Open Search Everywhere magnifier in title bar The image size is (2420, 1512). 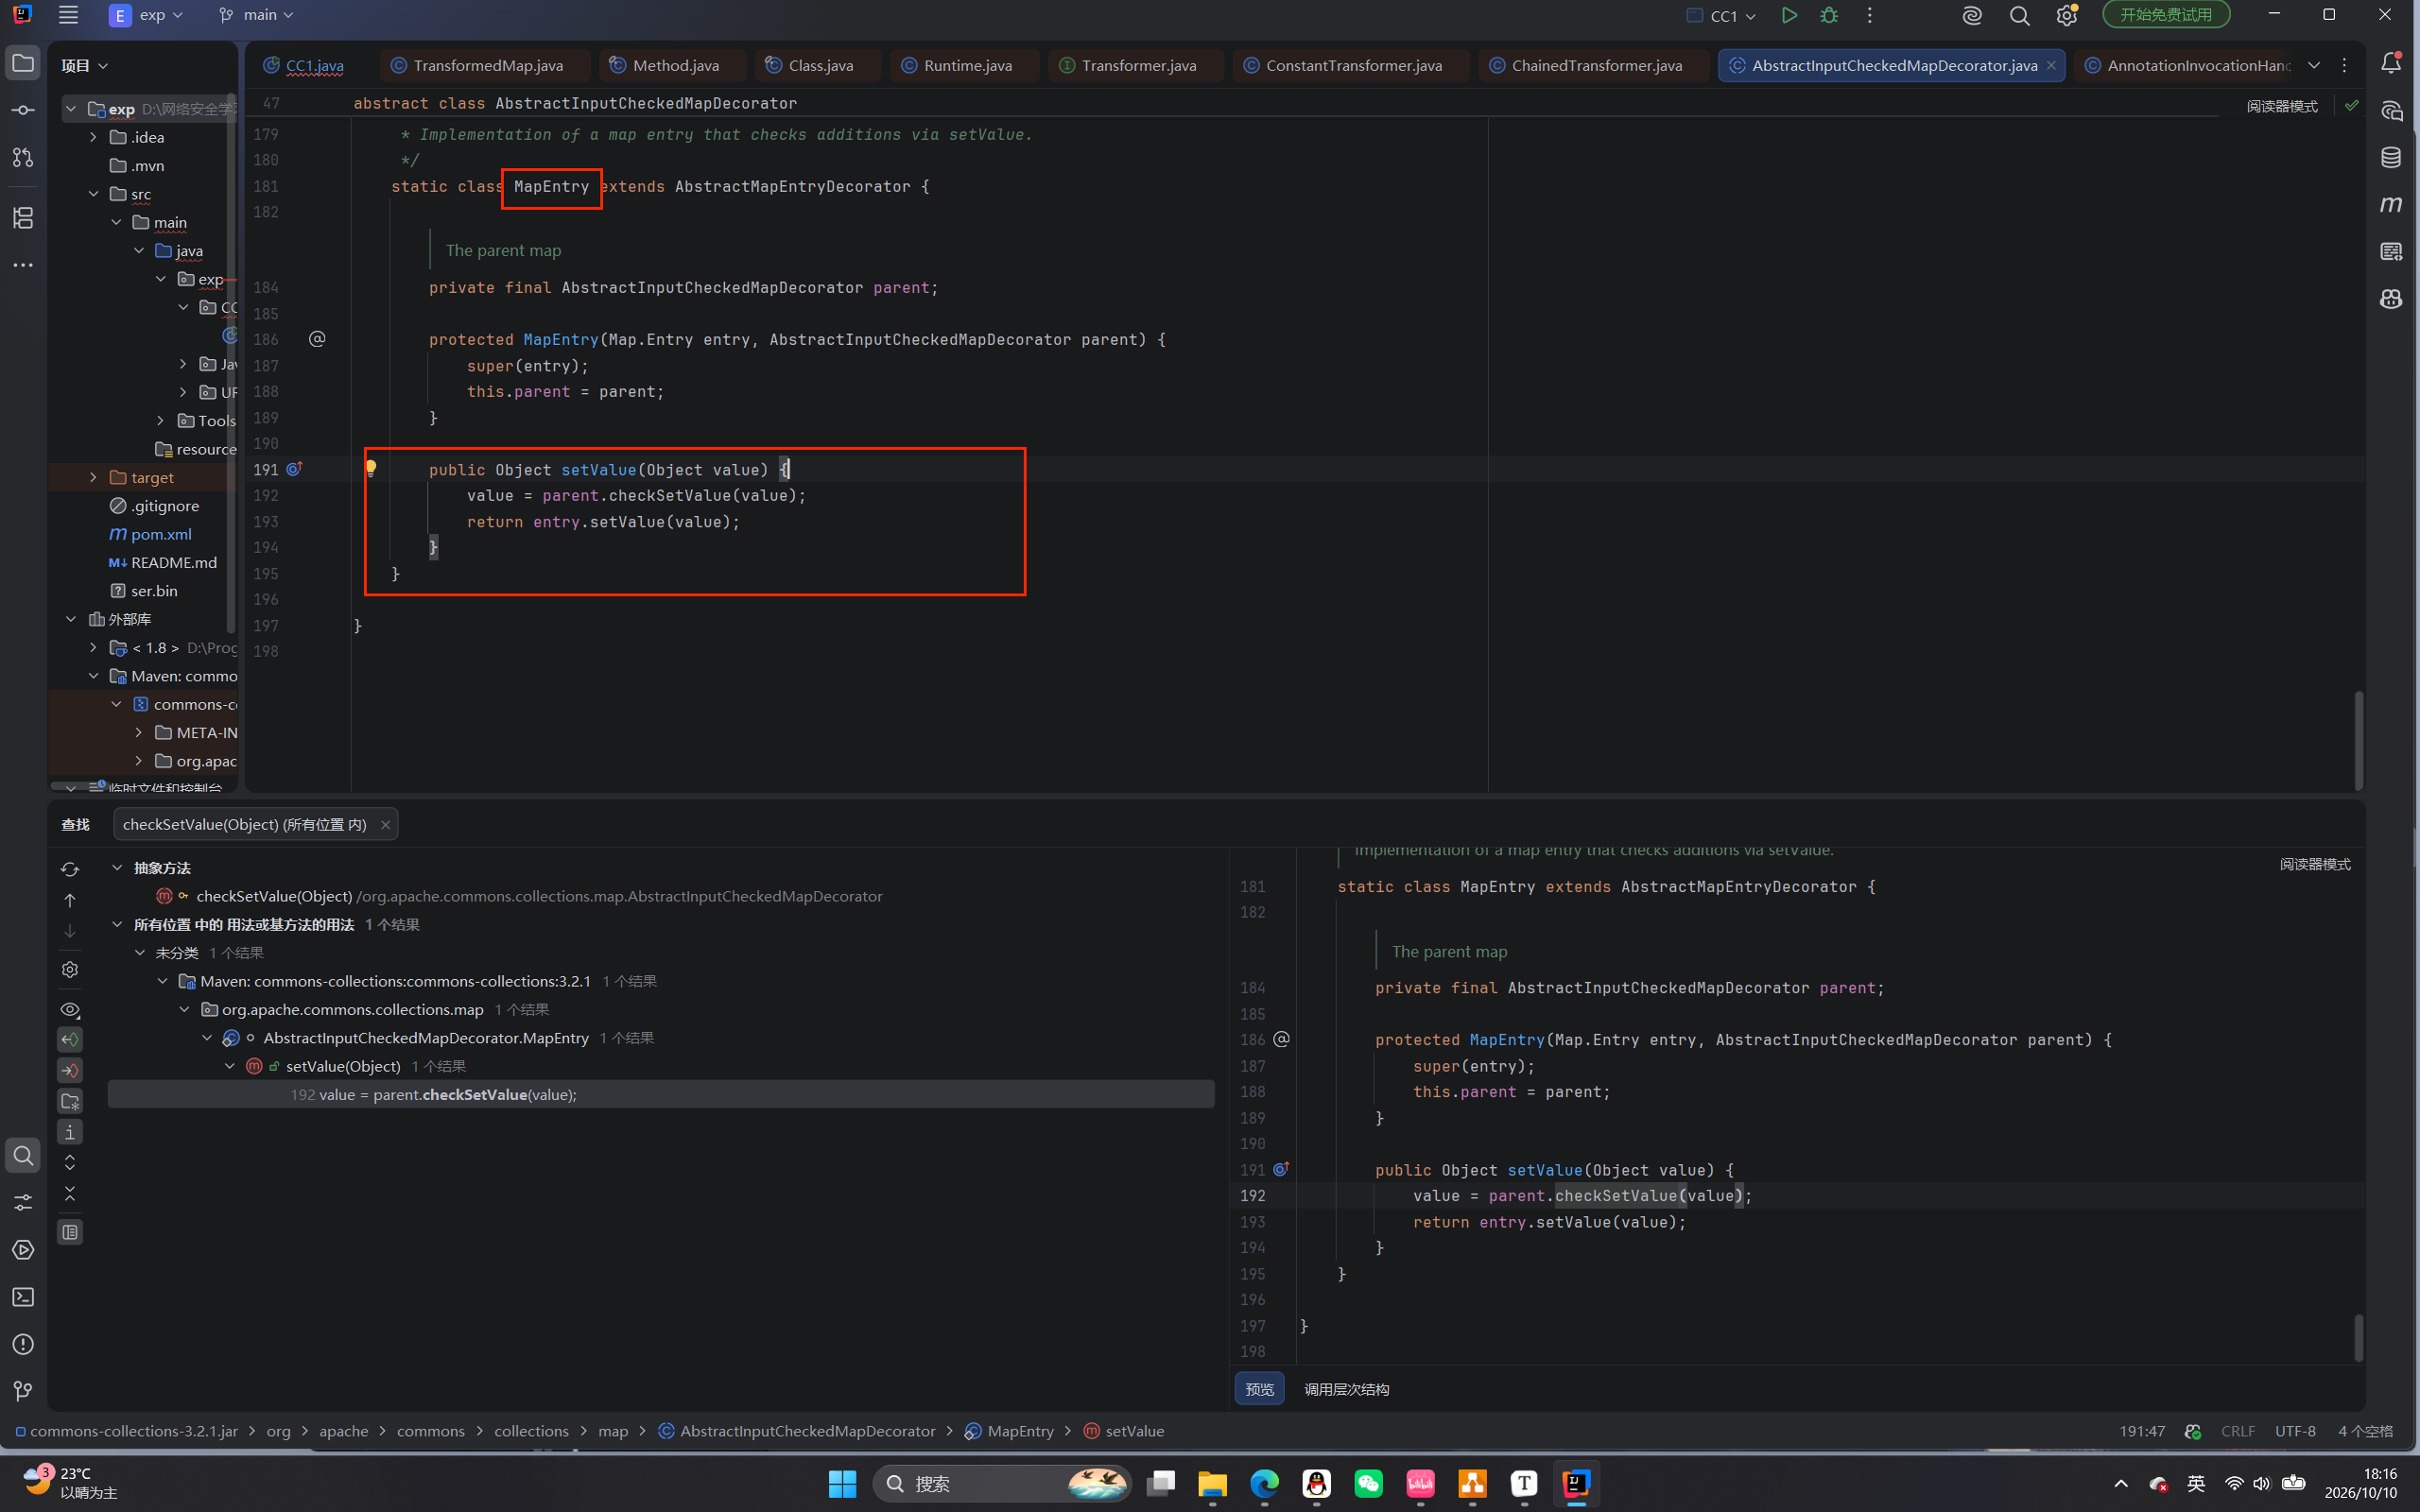pyautogui.click(x=2019, y=15)
